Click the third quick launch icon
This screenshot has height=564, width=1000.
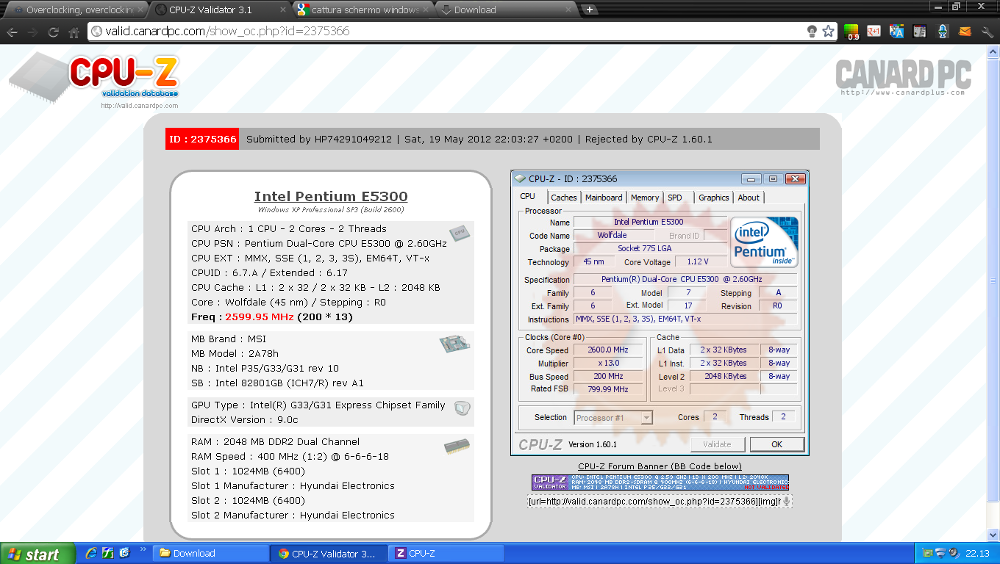pos(124,553)
